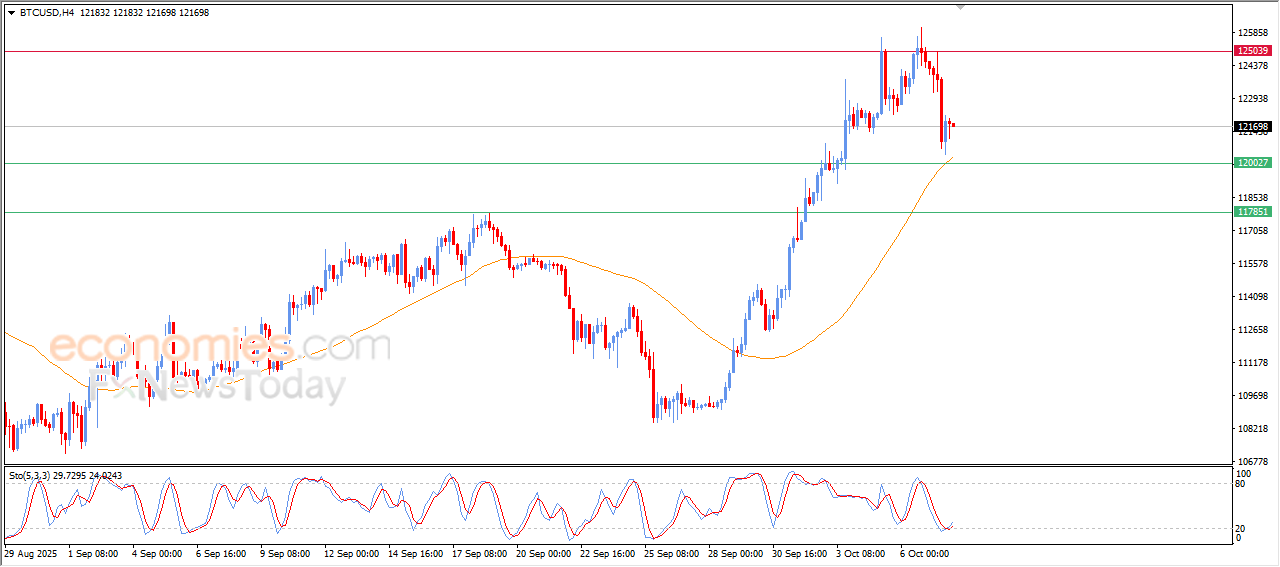The height and width of the screenshot is (567, 1280).
Task: Click the green 117851 price label
Action: point(1253,212)
